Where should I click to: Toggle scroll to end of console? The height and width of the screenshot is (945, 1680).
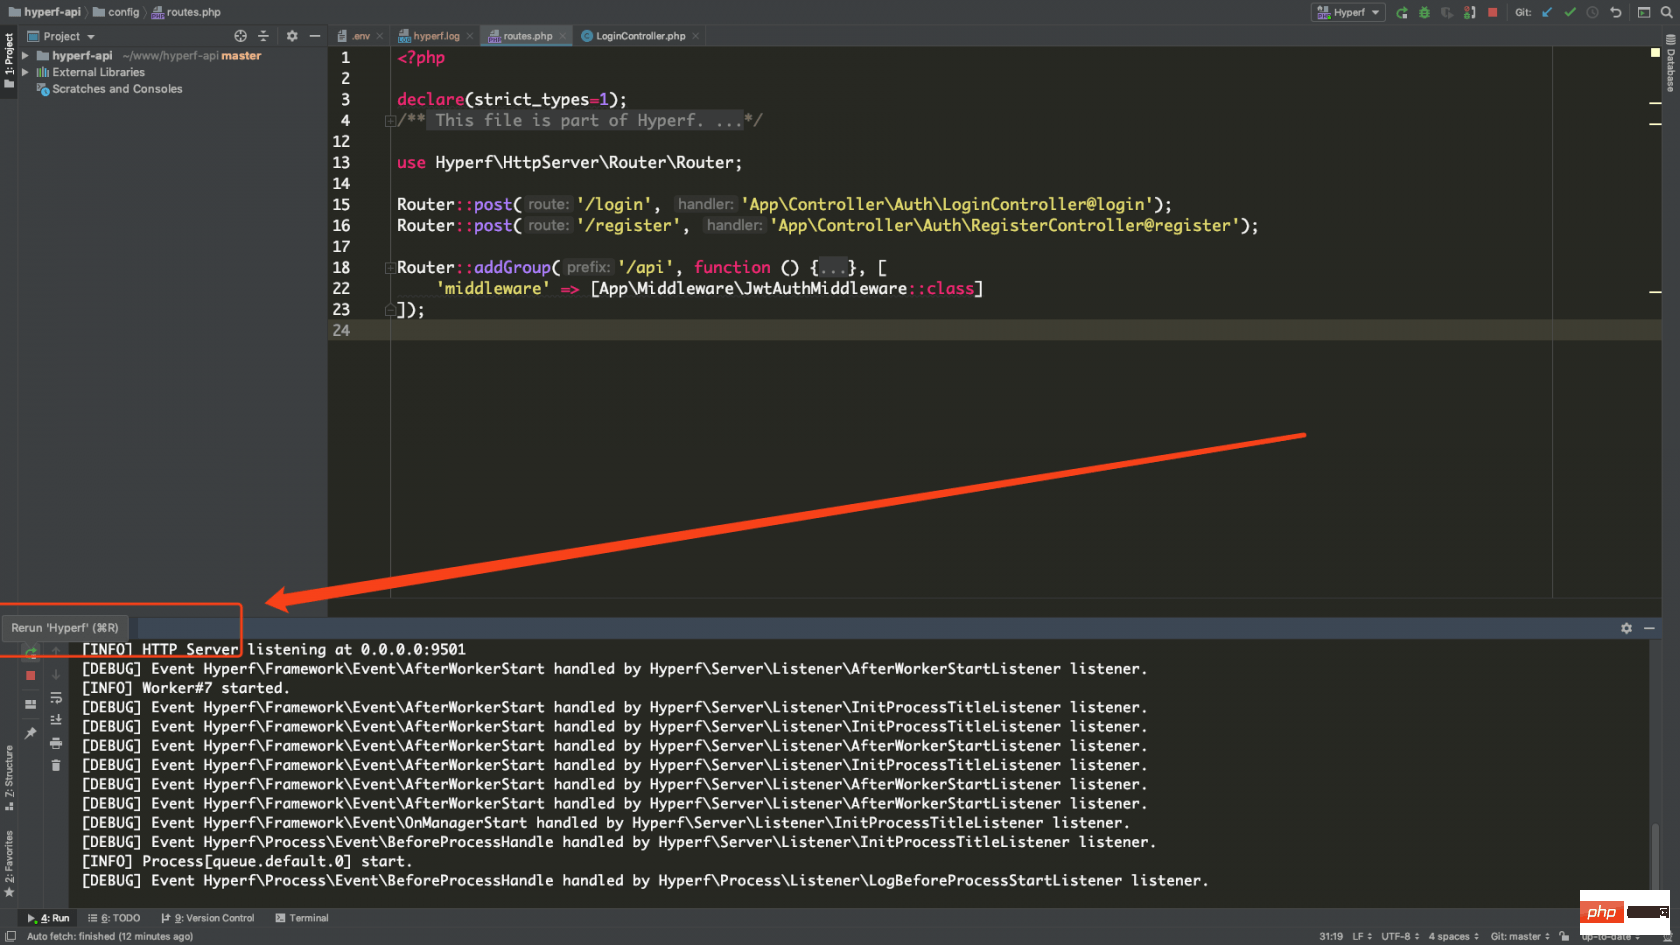[56, 720]
